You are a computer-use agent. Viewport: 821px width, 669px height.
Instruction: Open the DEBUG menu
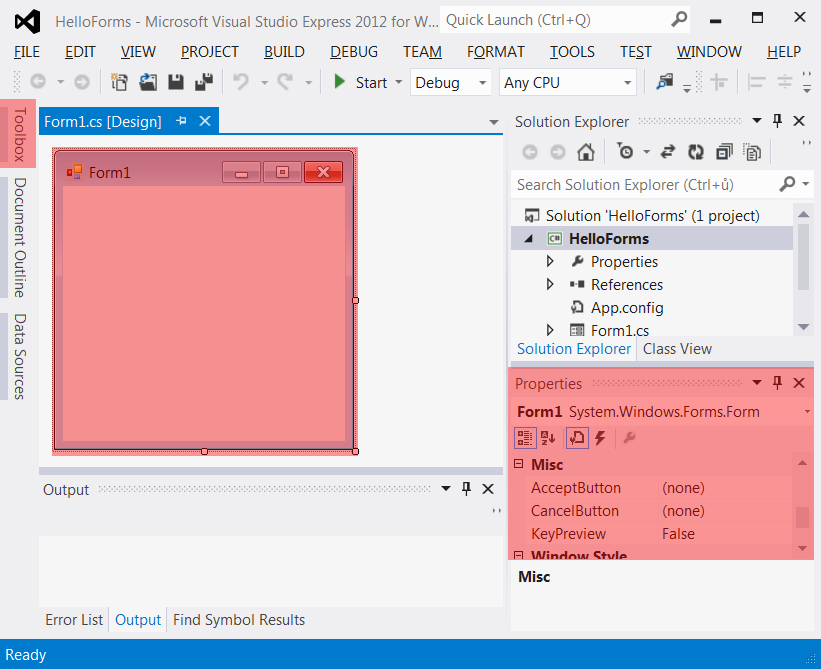352,52
